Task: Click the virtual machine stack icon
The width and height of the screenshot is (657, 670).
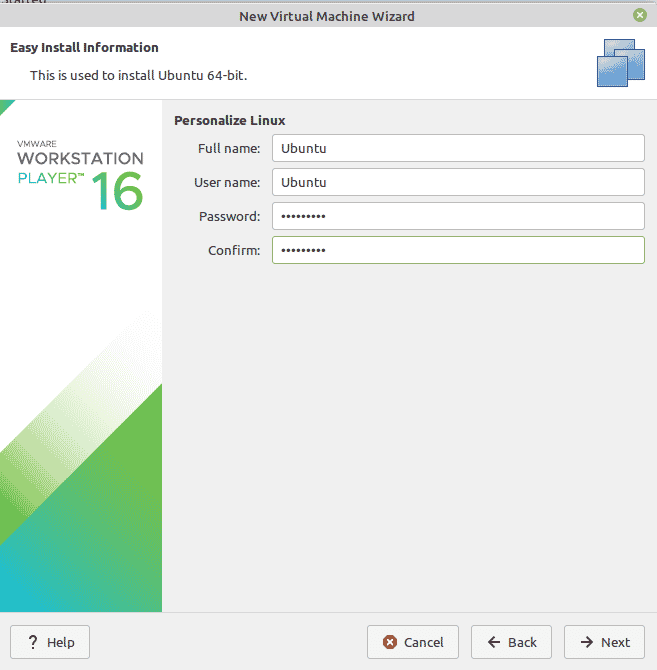Action: tap(621, 63)
